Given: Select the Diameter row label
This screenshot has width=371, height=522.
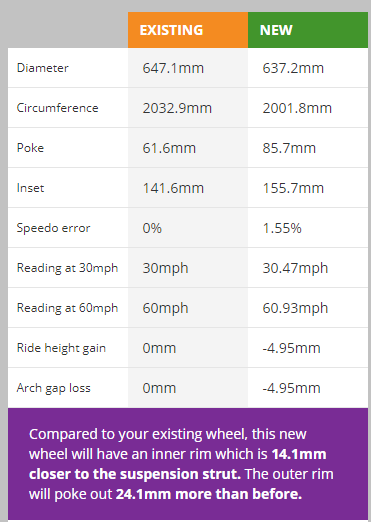Looking at the screenshot, I should click(x=43, y=68).
